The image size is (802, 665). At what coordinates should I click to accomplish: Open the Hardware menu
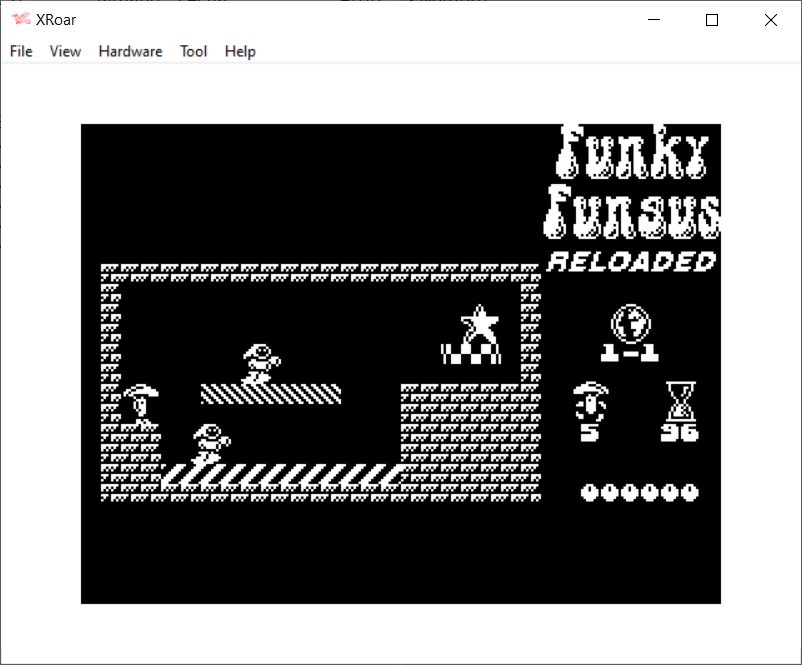tap(130, 51)
